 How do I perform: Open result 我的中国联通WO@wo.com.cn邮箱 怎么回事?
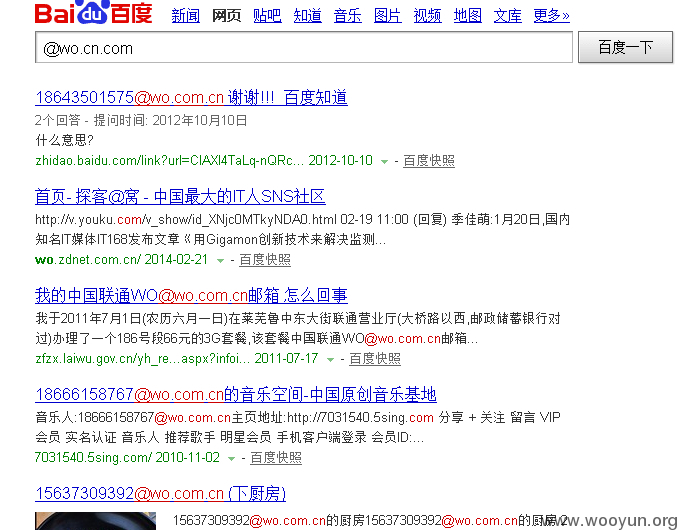[x=191, y=295]
